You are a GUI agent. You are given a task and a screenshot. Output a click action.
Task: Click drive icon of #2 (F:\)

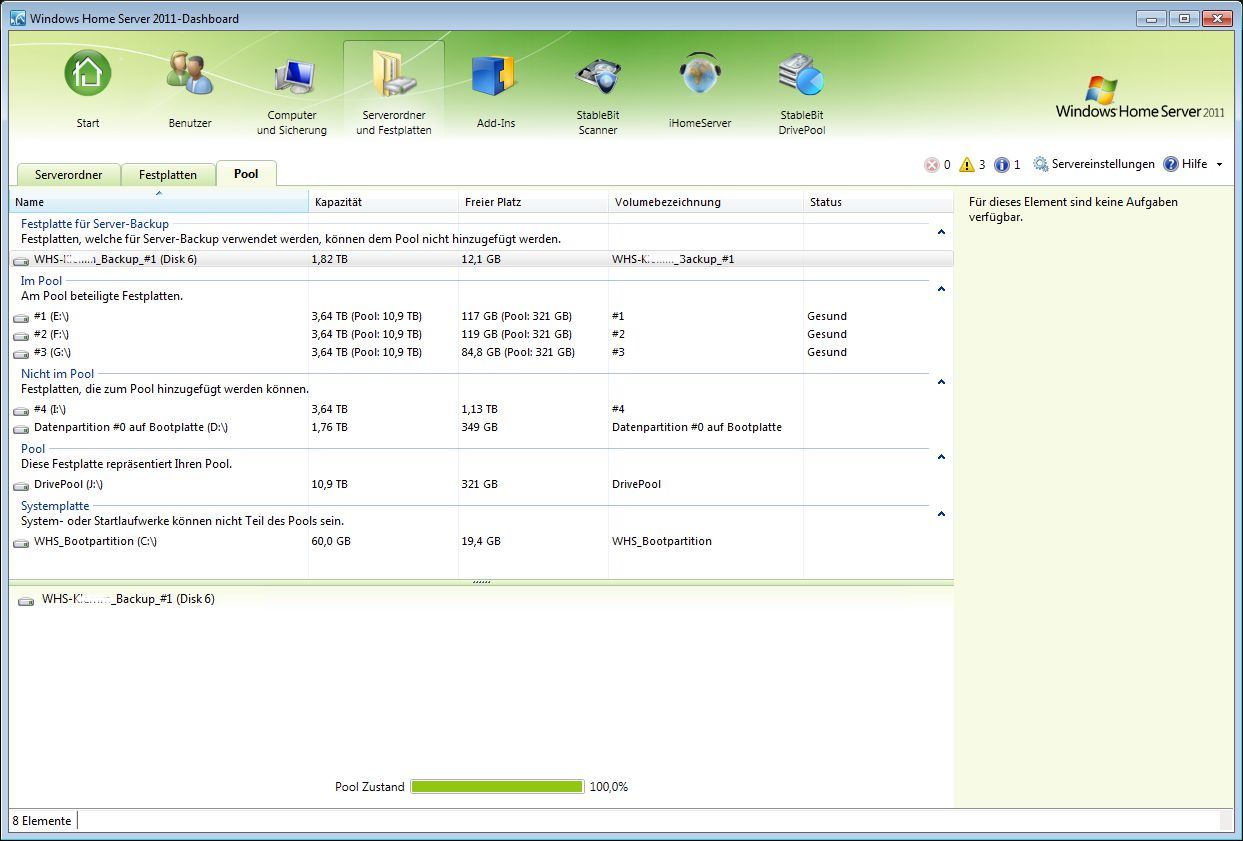coord(21,336)
